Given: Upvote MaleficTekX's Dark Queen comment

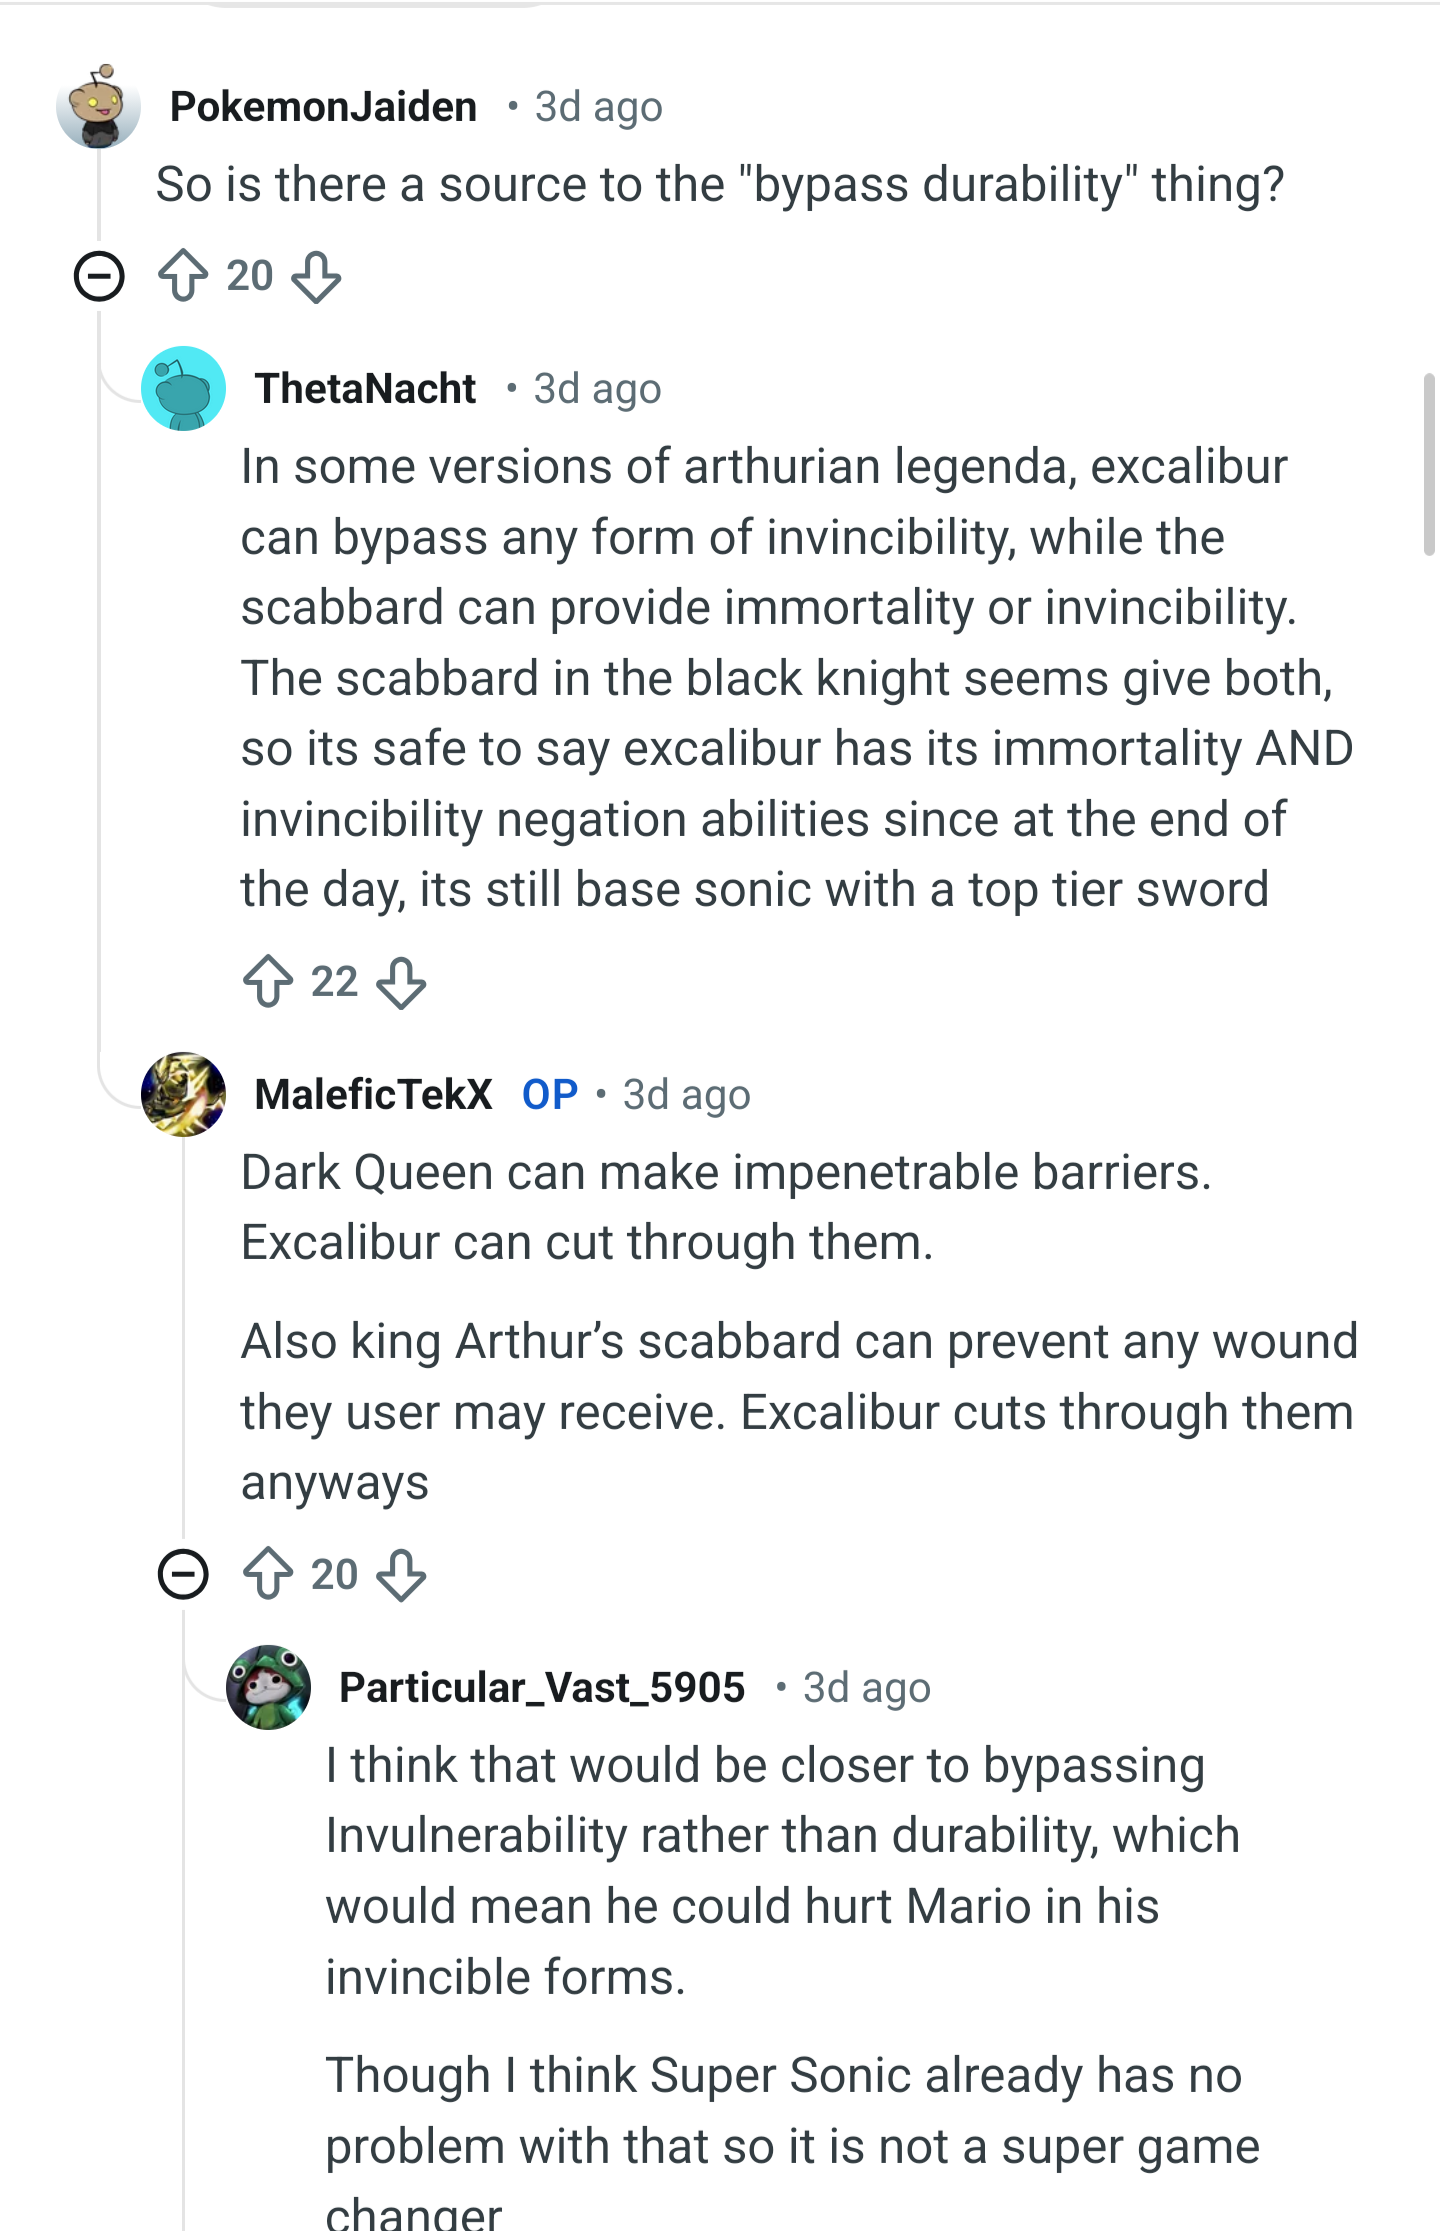Looking at the screenshot, I should pyautogui.click(x=268, y=1575).
